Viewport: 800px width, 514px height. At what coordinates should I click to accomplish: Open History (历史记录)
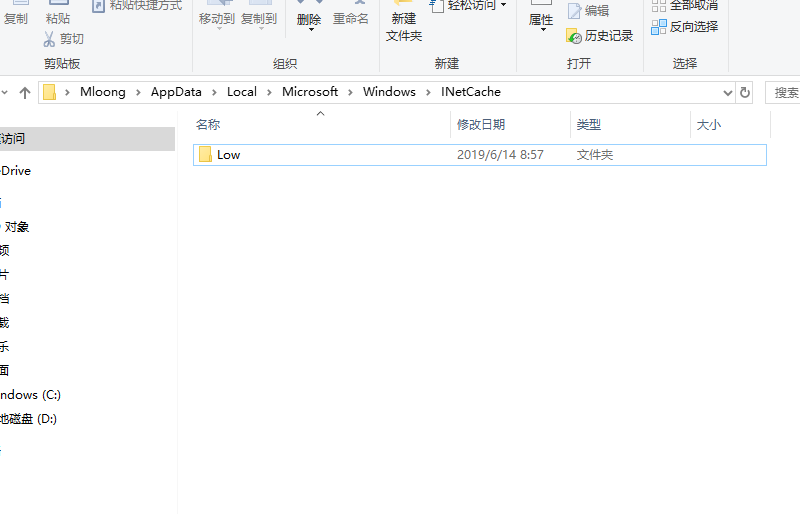click(599, 36)
